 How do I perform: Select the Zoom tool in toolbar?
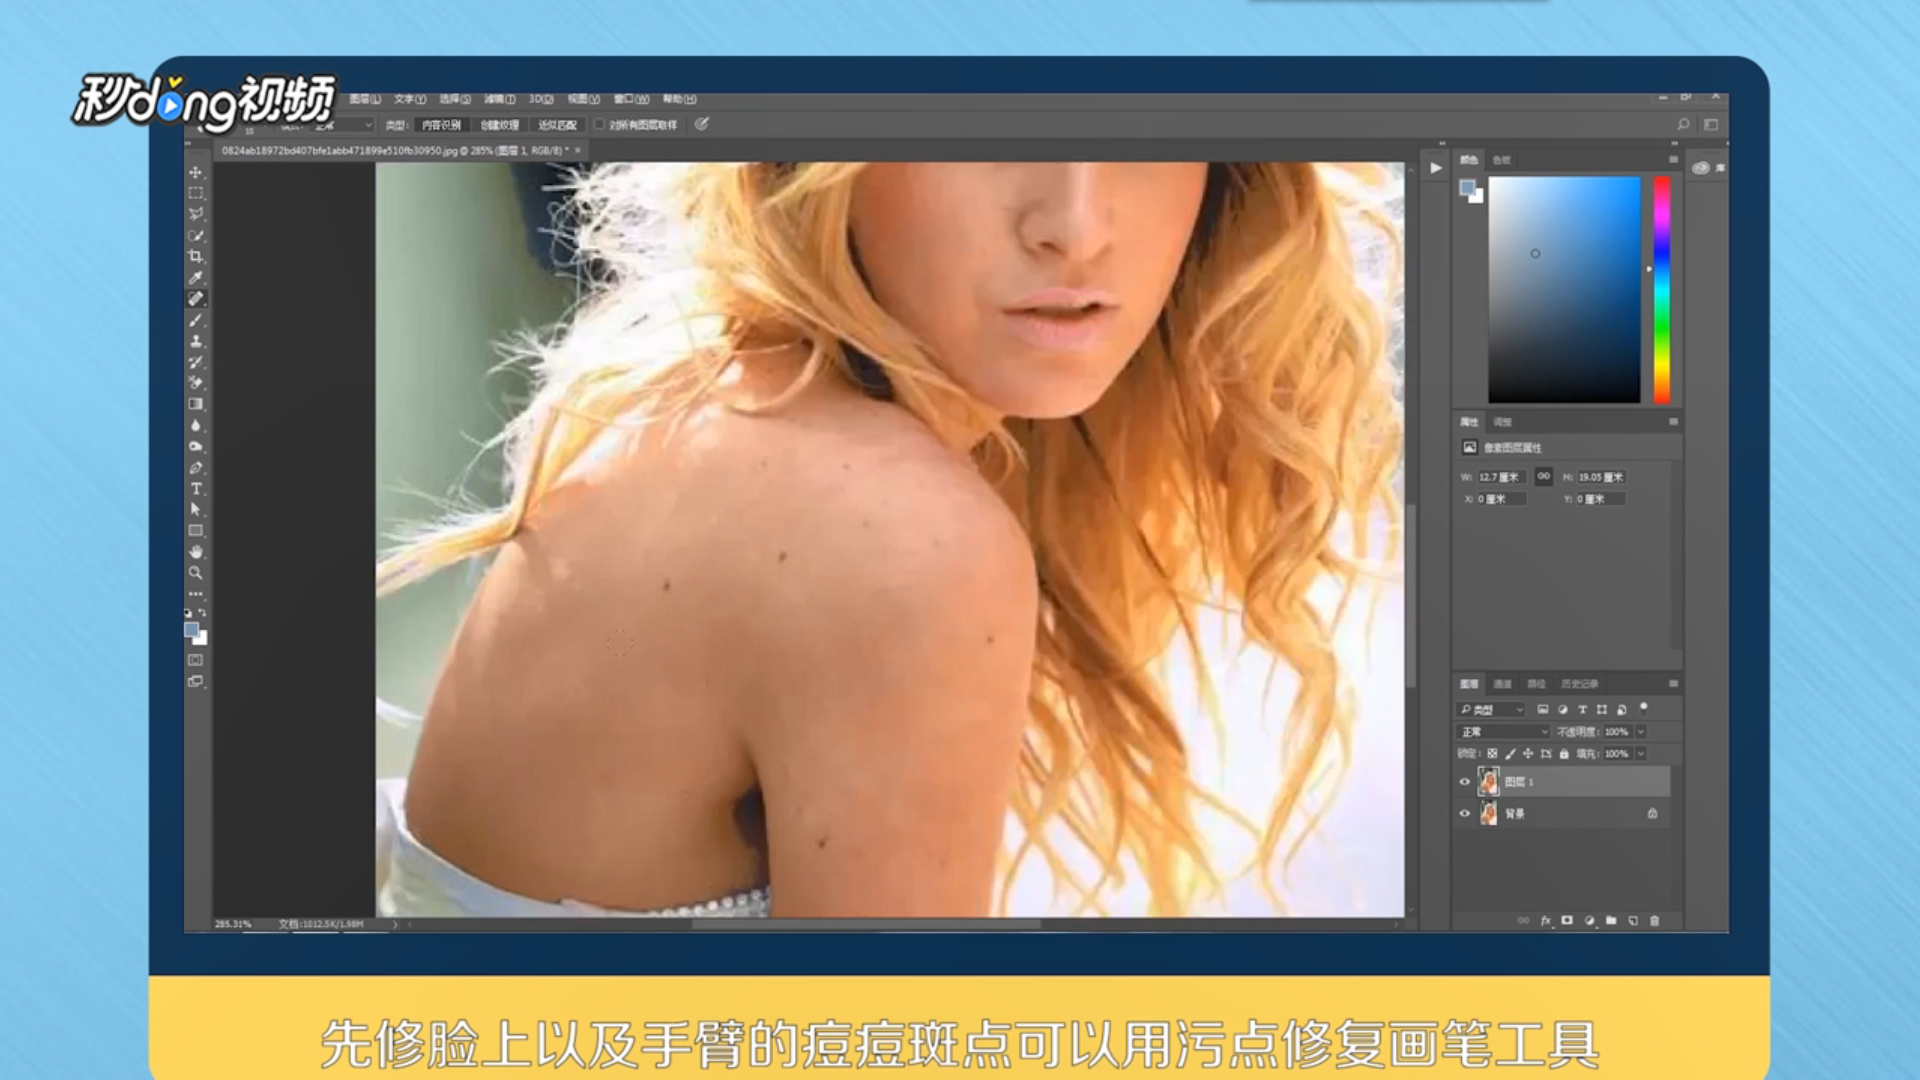pyautogui.click(x=196, y=573)
